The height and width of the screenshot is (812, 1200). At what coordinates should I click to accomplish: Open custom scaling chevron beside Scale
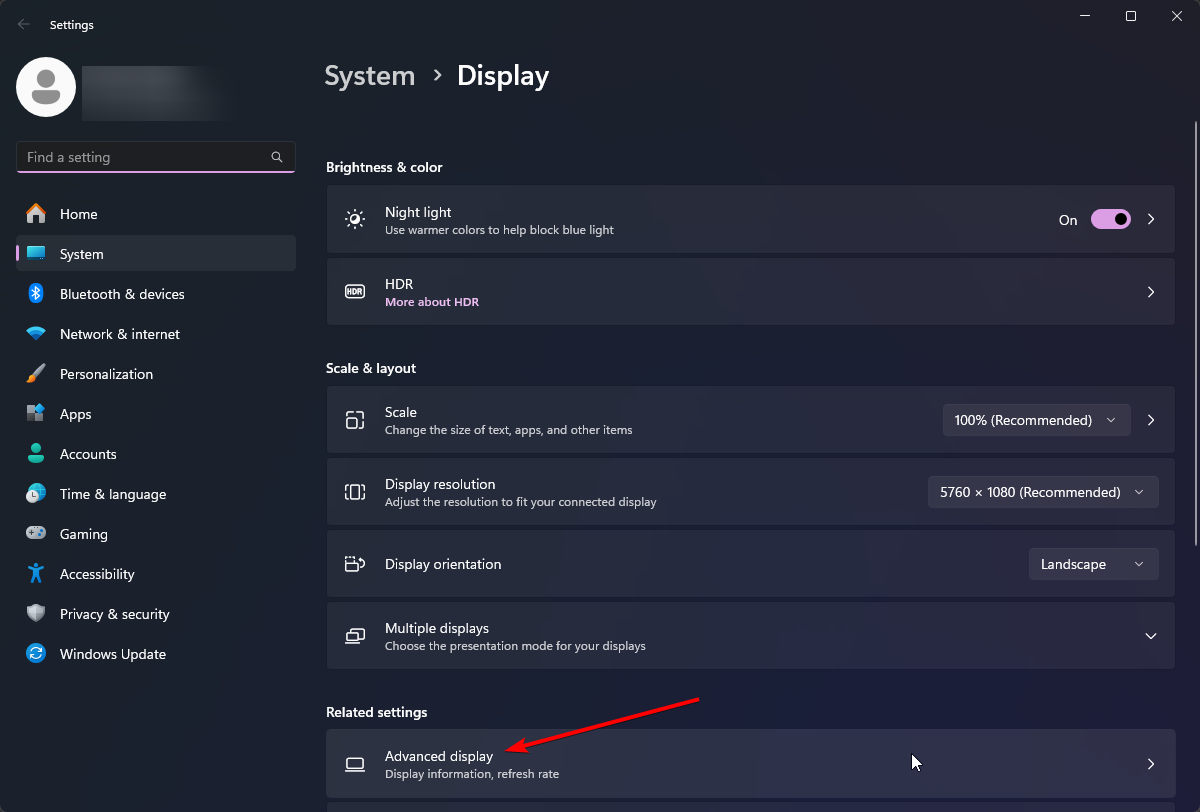point(1151,420)
